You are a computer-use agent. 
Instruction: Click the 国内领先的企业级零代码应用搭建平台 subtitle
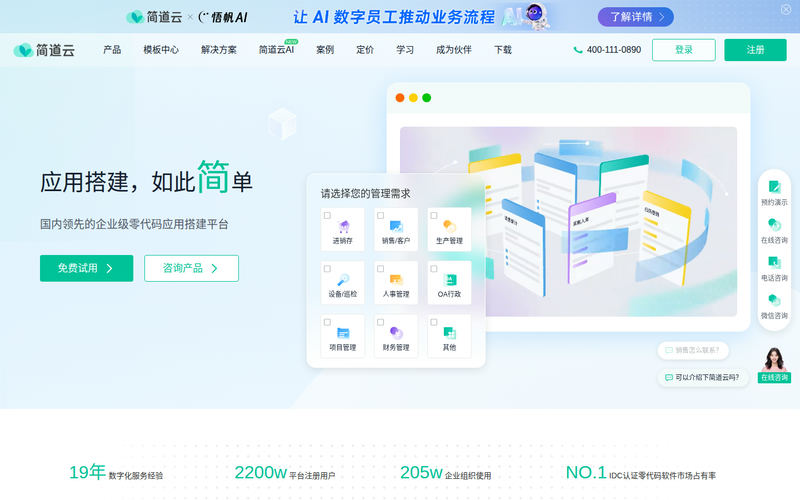point(134,224)
